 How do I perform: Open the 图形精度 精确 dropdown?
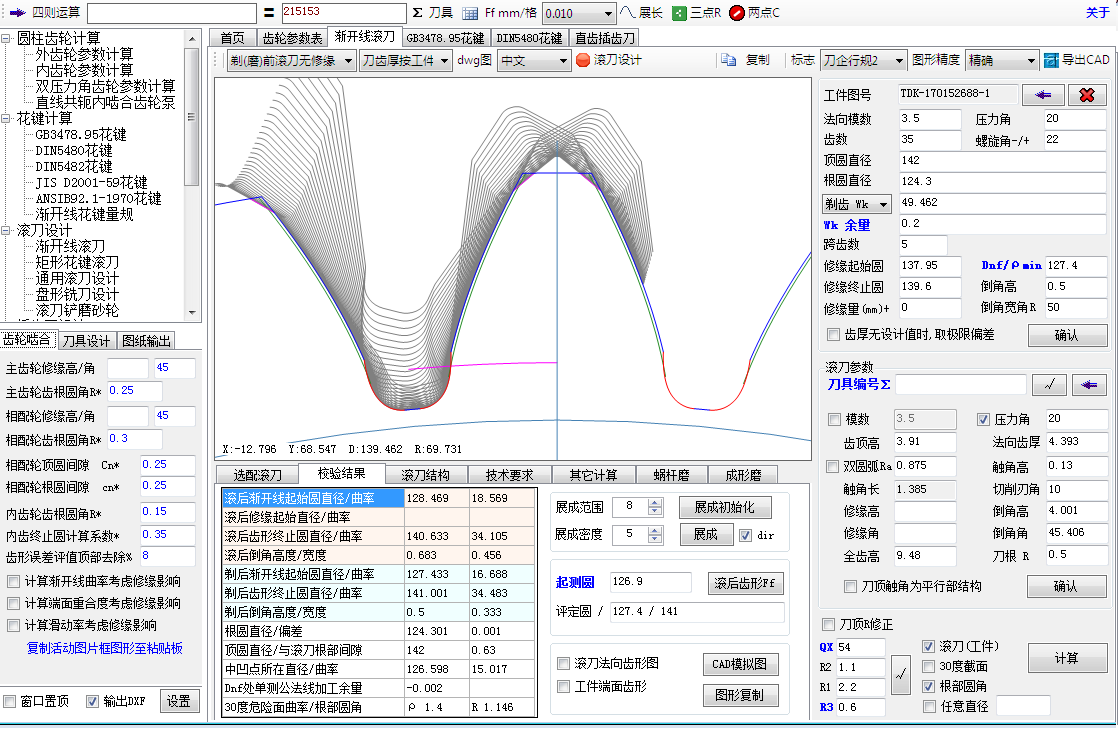1031,61
